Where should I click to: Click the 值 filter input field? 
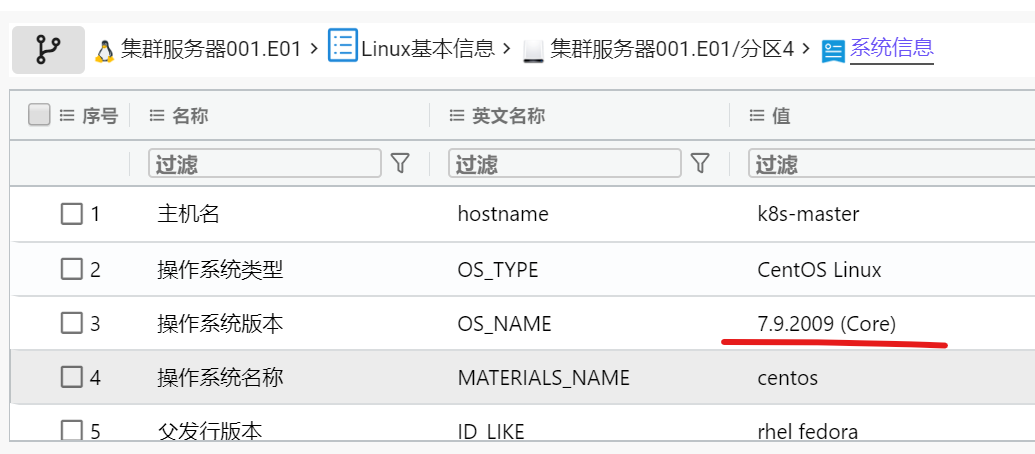tap(891, 163)
